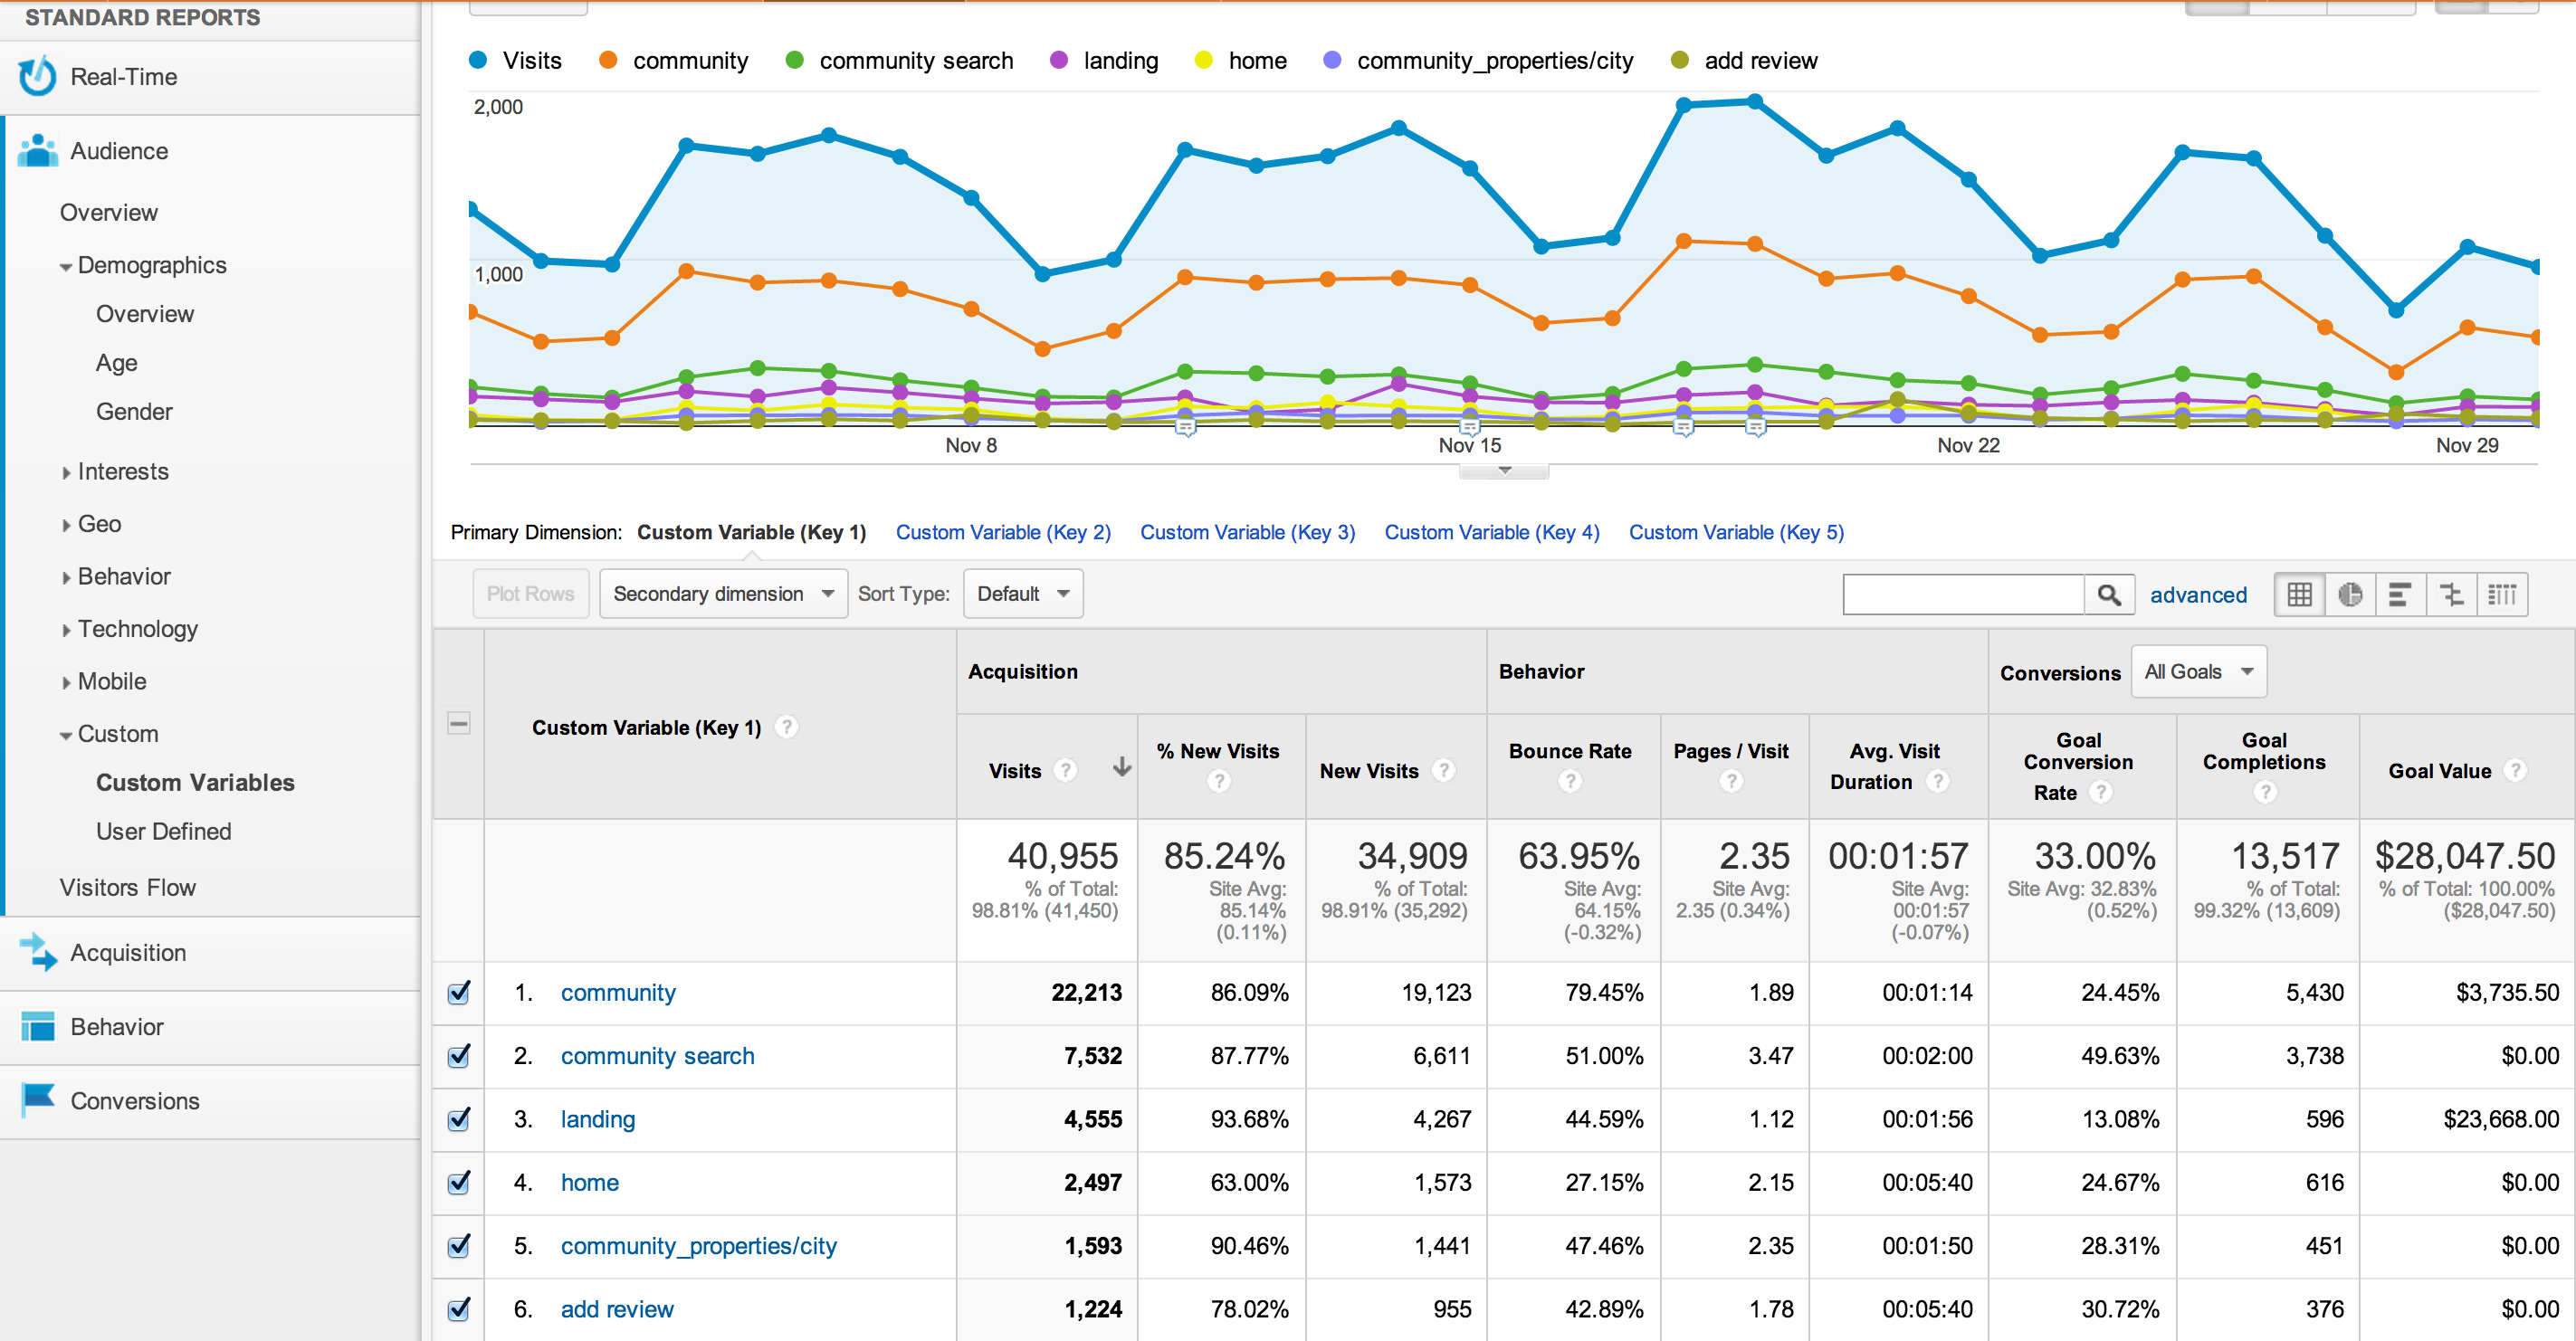The width and height of the screenshot is (2576, 1341).
Task: Switch to the pie chart percentage view
Action: (2350, 595)
